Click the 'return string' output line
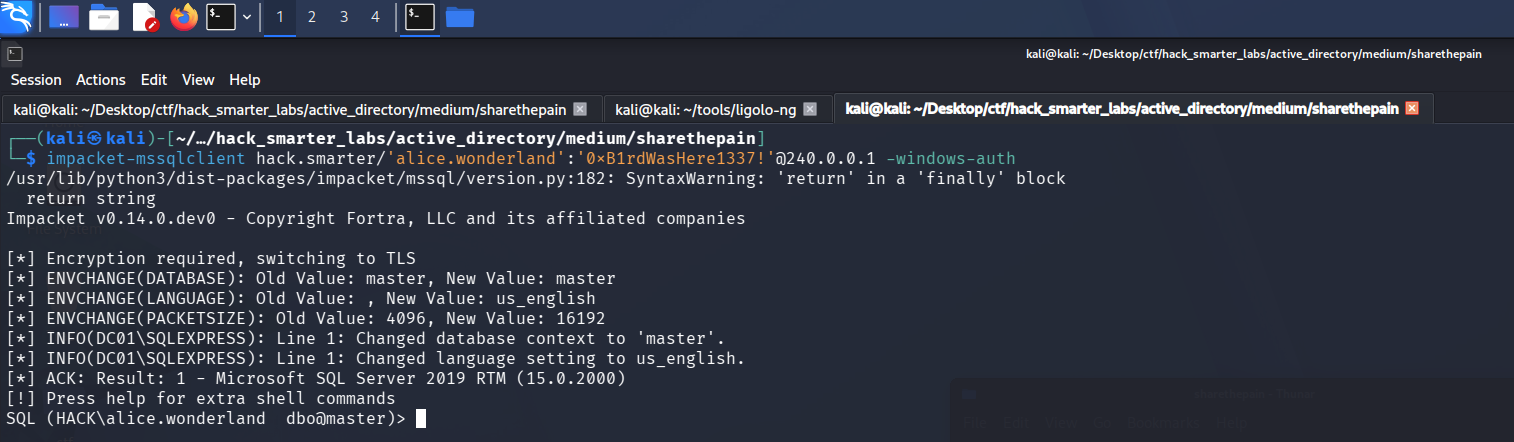The height and width of the screenshot is (442, 1514). point(91,199)
